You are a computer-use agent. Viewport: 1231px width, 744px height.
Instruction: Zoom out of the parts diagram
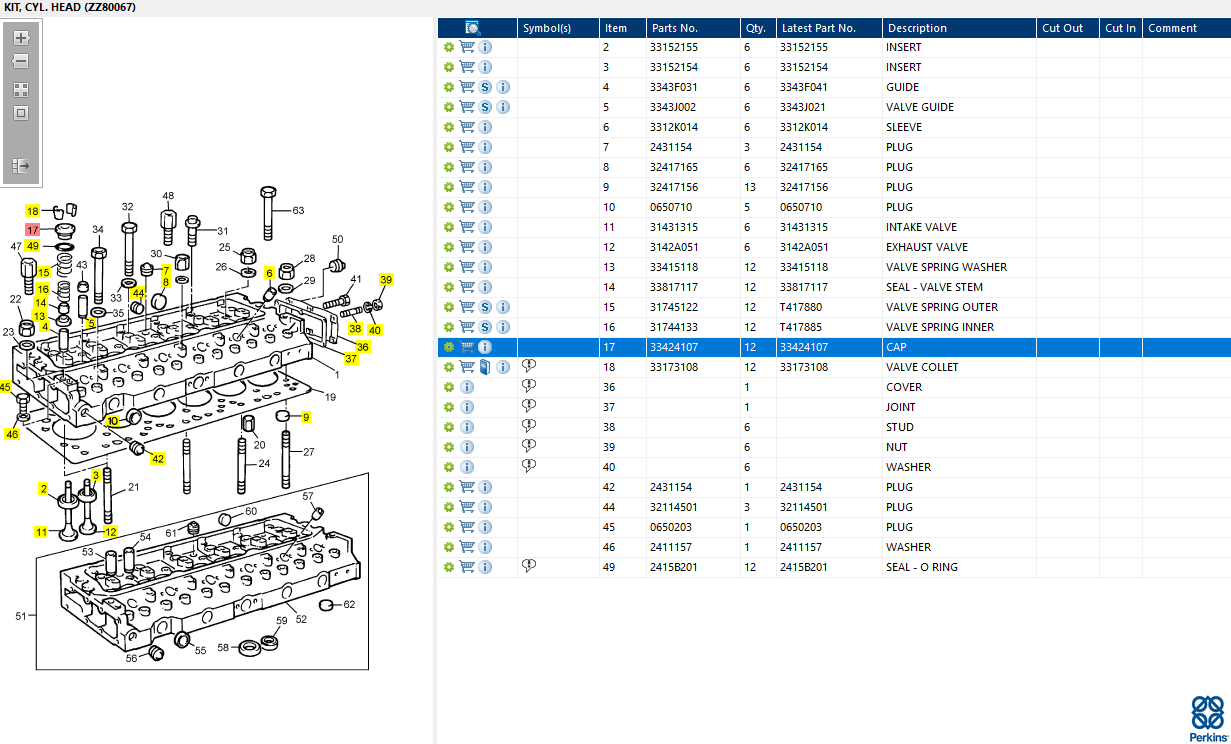pyautogui.click(x=21, y=61)
